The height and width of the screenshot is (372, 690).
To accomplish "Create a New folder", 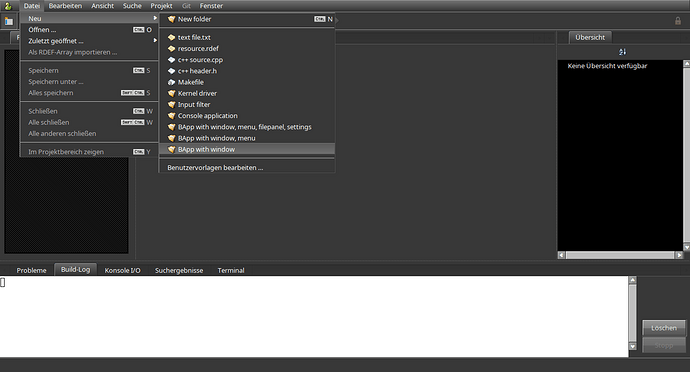I will pos(247,19).
